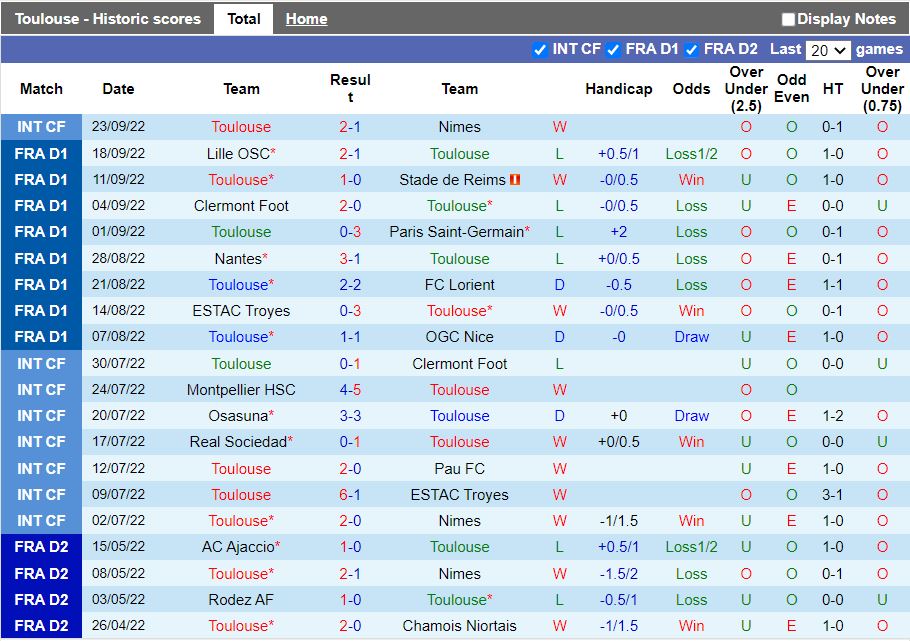Viewport: 910px width, 641px height.
Task: Click the Real Sociedad team link
Action: pyautogui.click(x=238, y=442)
